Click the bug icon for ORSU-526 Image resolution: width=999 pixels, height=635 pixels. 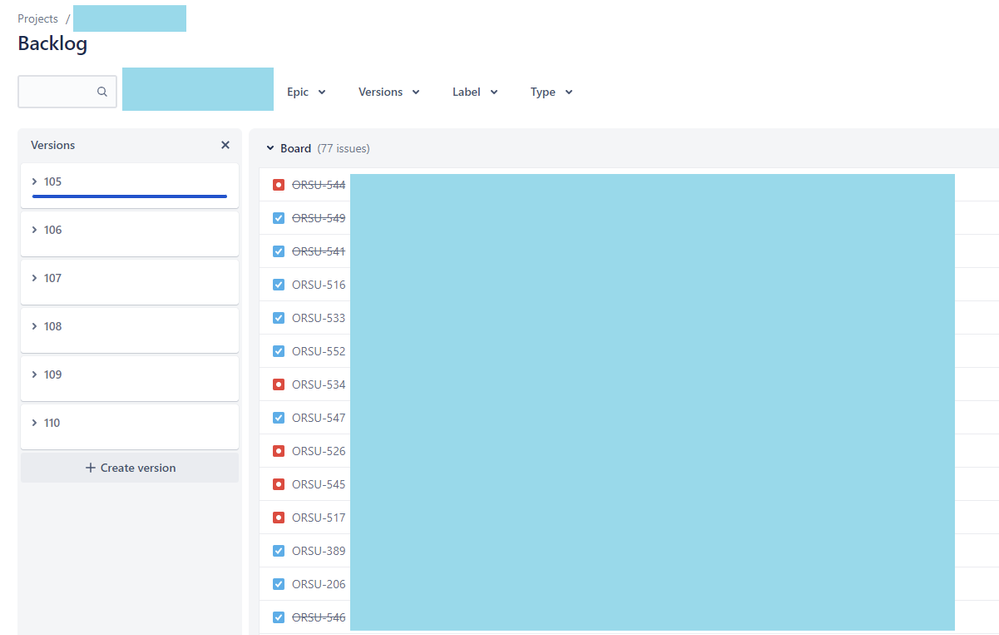(x=278, y=451)
